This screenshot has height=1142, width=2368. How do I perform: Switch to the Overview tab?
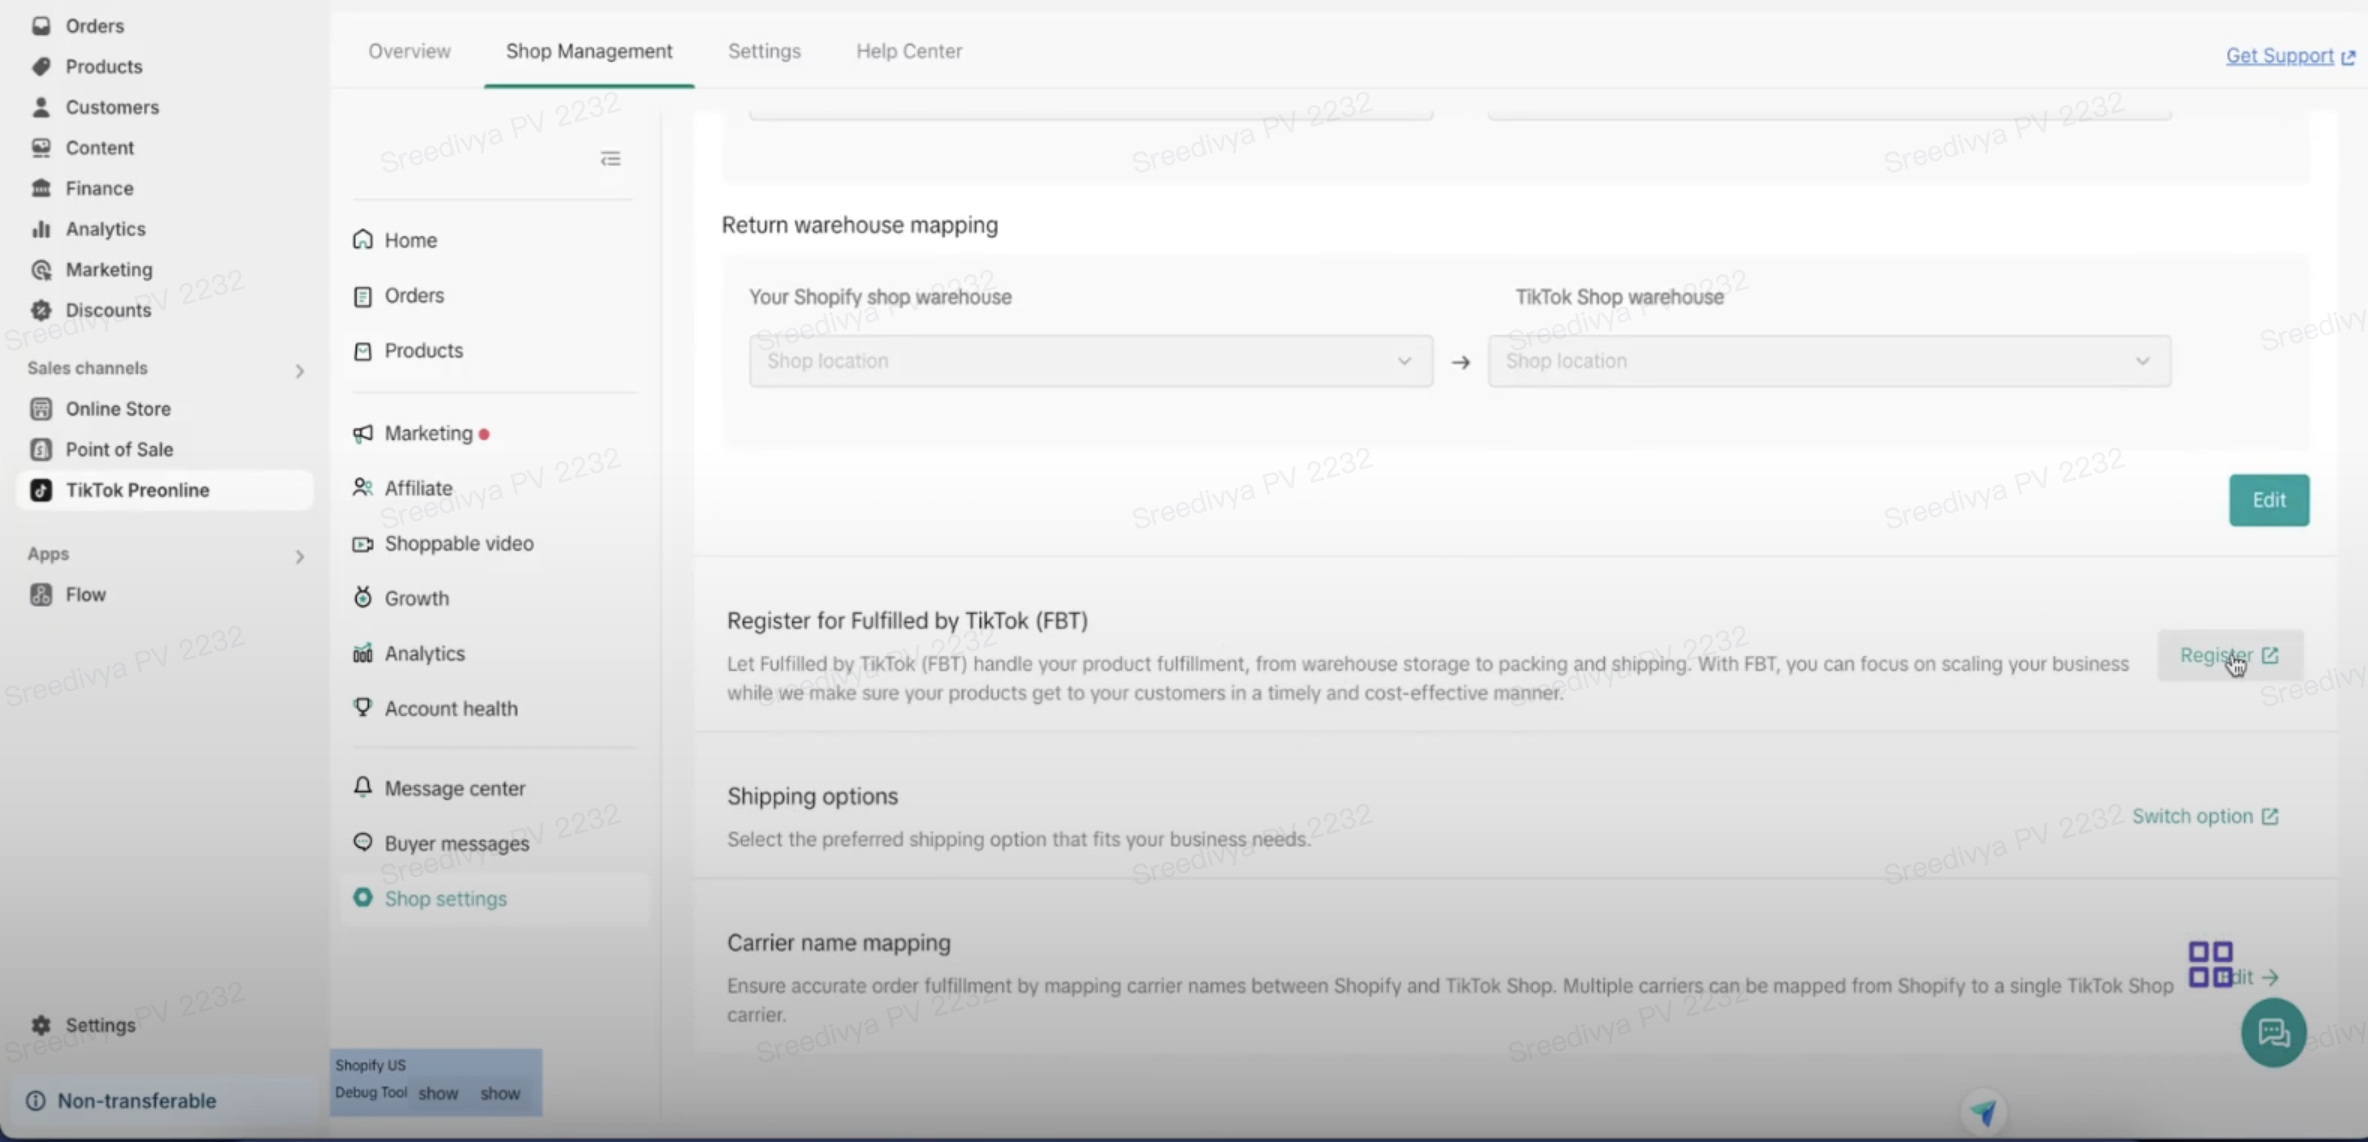[x=409, y=51]
